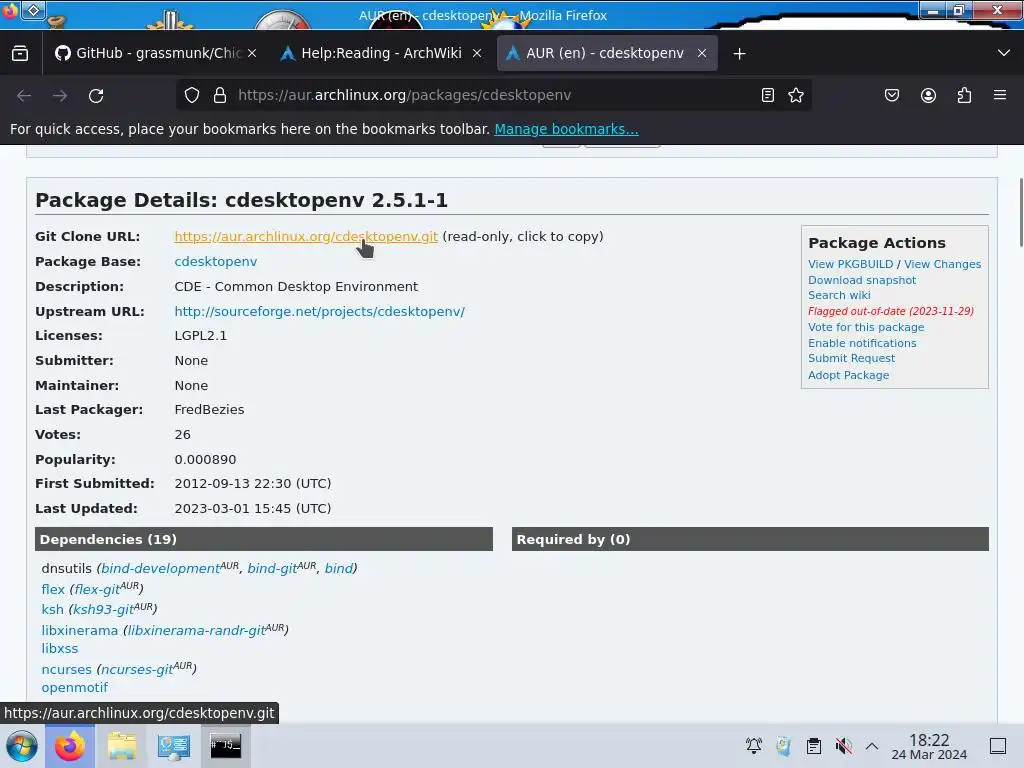Open cdesktopenv package base link
Image resolution: width=1024 pixels, height=768 pixels.
point(216,261)
